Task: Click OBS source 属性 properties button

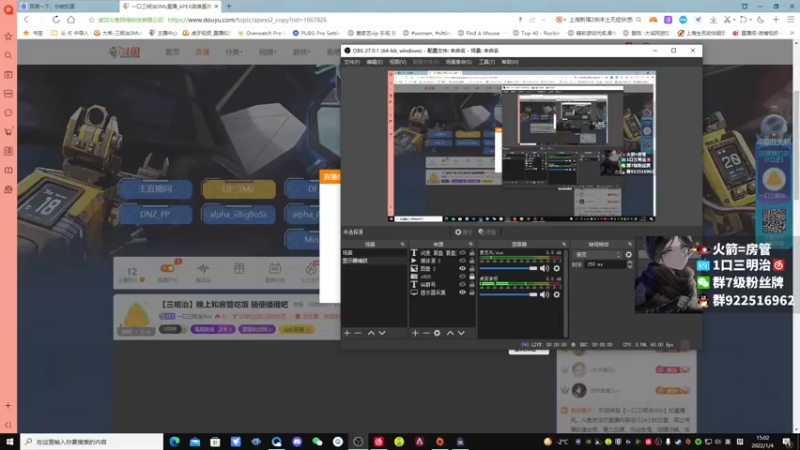Action: (x=463, y=232)
